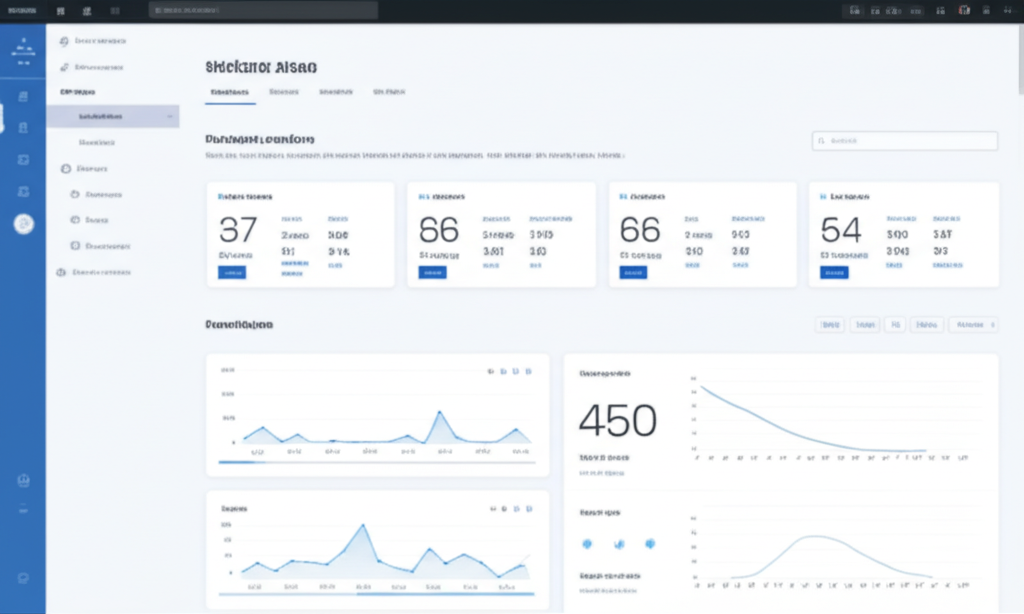Switch to the second tab under the page title
Viewport: 1024px width, 614px height.
point(286,92)
